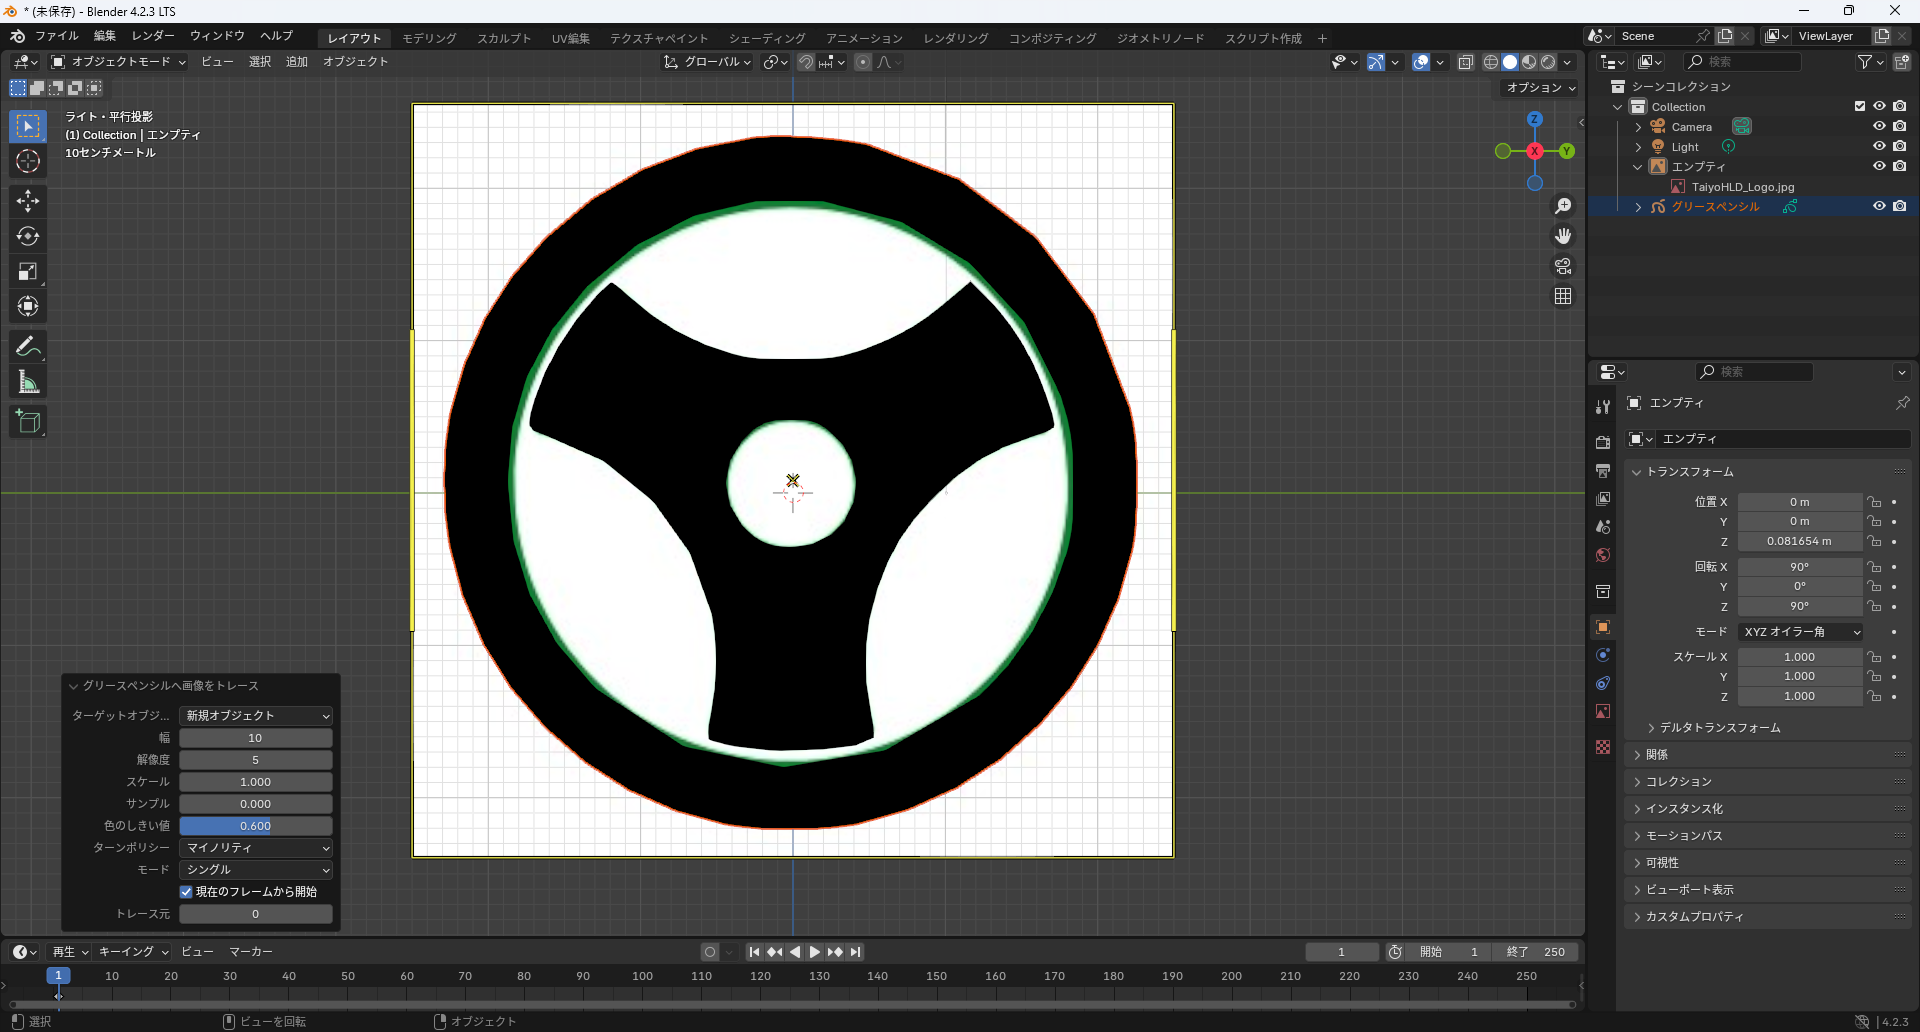Image resolution: width=1920 pixels, height=1032 pixels.
Task: Select the Scale tool in the toolbar
Action: 28,271
